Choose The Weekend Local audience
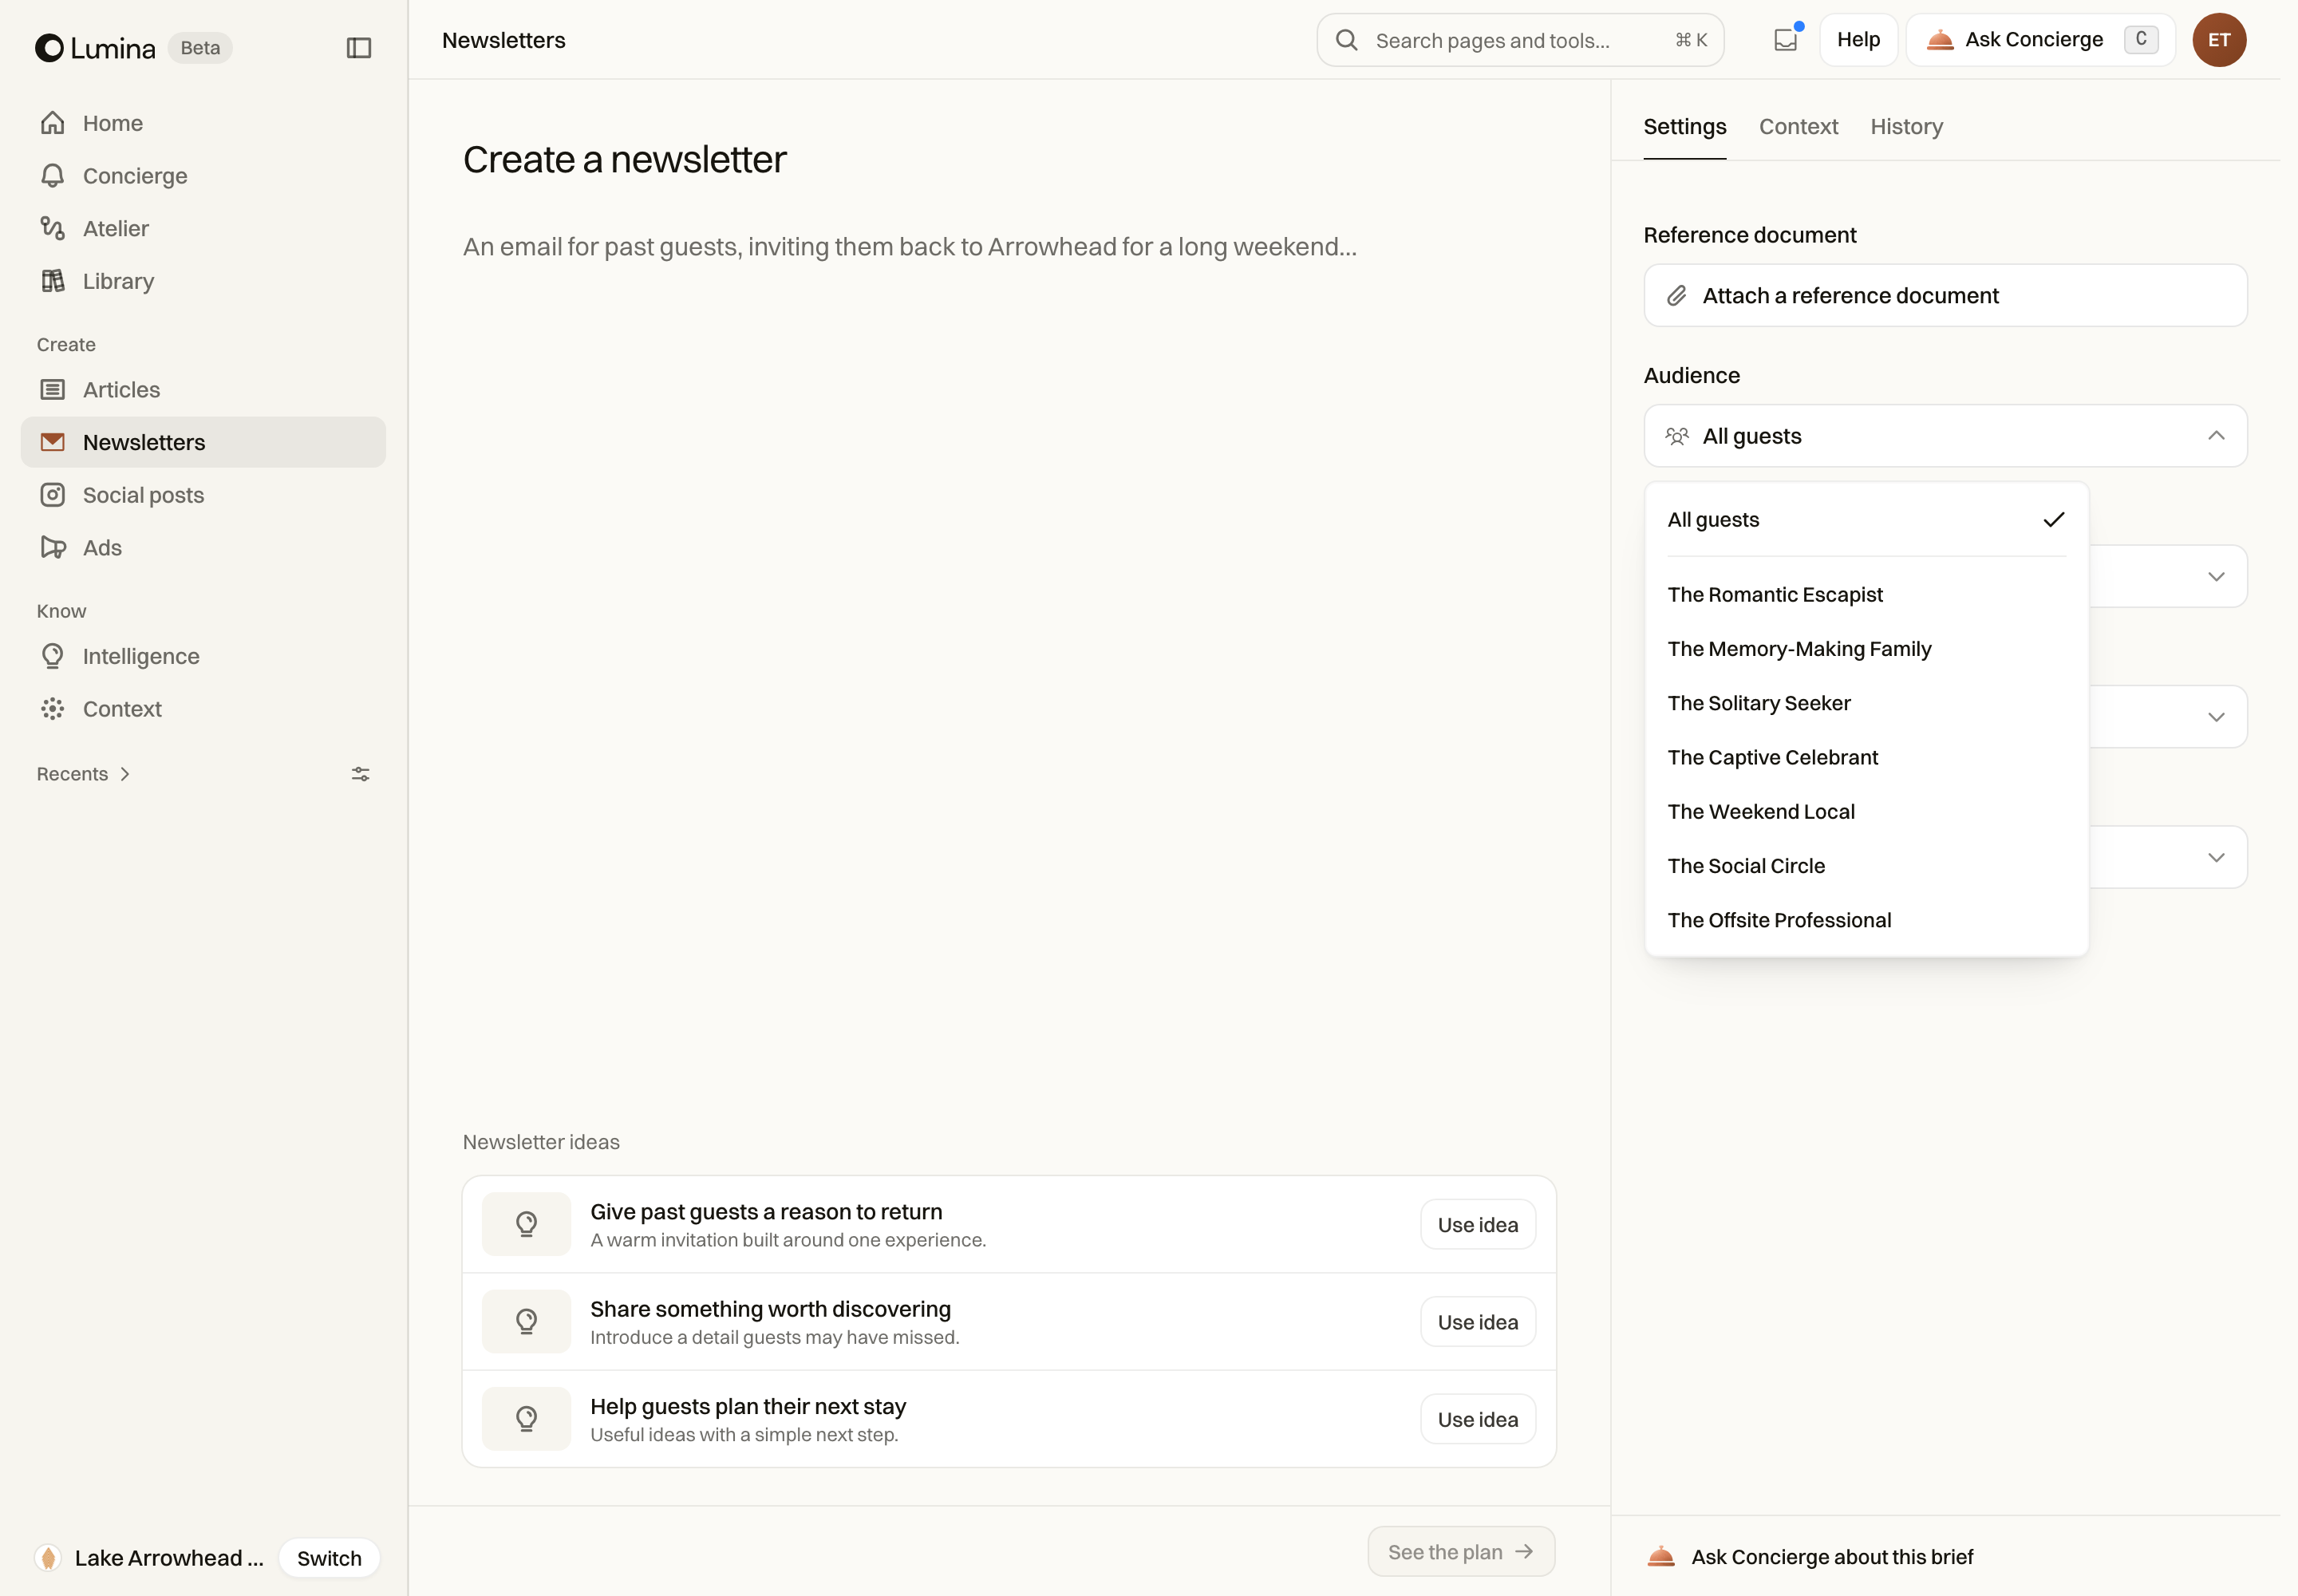The image size is (2298, 1596). pyautogui.click(x=1866, y=812)
